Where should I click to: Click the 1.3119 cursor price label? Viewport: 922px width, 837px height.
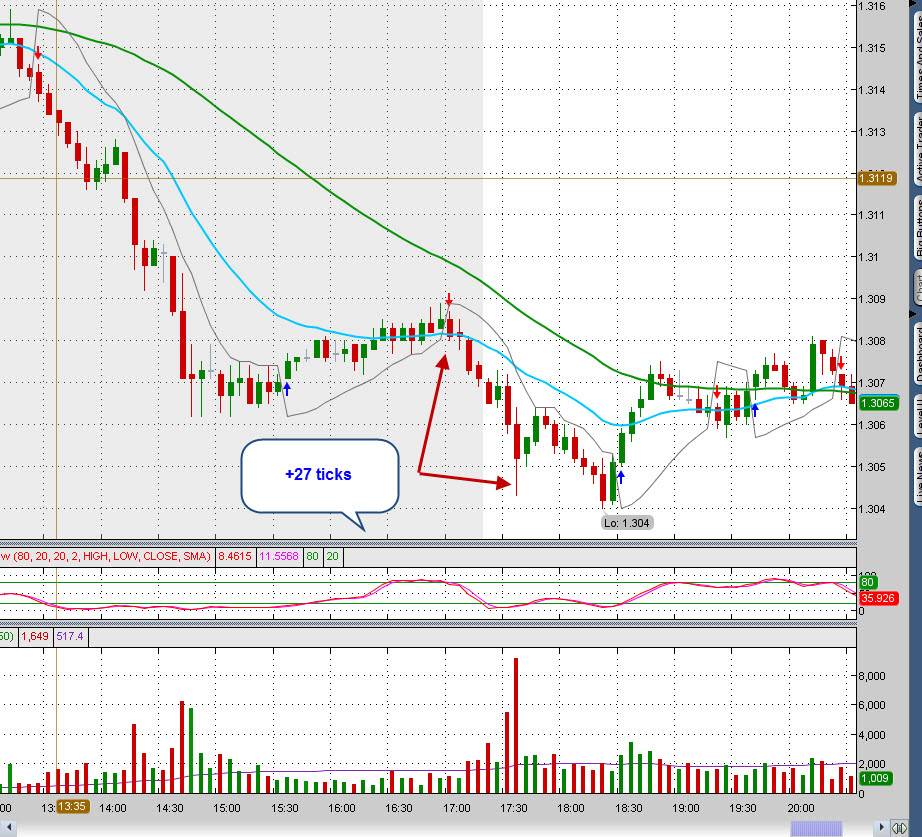pos(877,178)
